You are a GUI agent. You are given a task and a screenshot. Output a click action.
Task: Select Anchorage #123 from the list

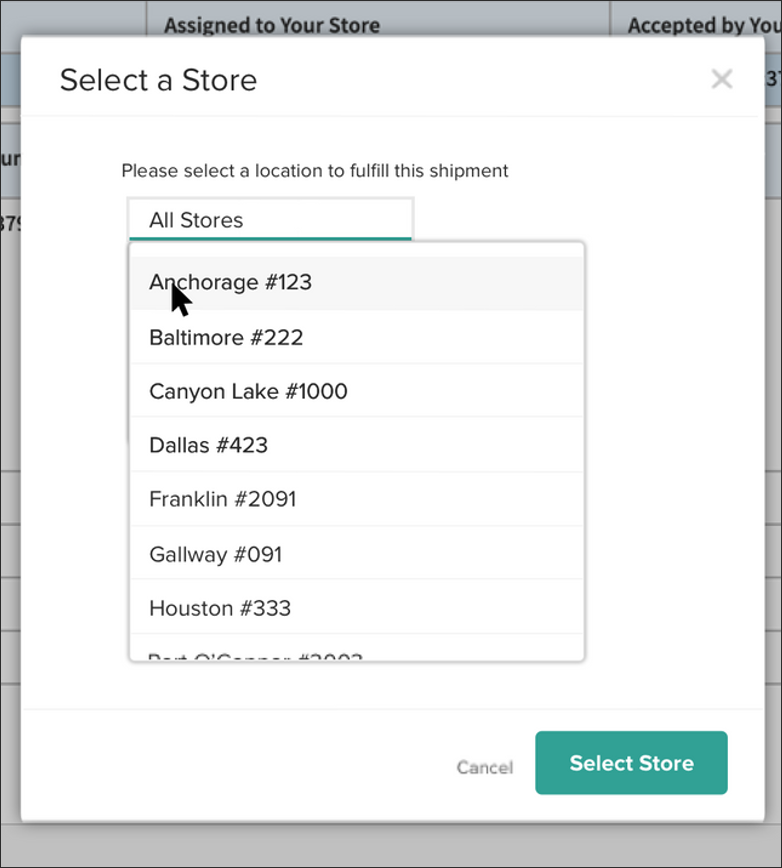230,282
